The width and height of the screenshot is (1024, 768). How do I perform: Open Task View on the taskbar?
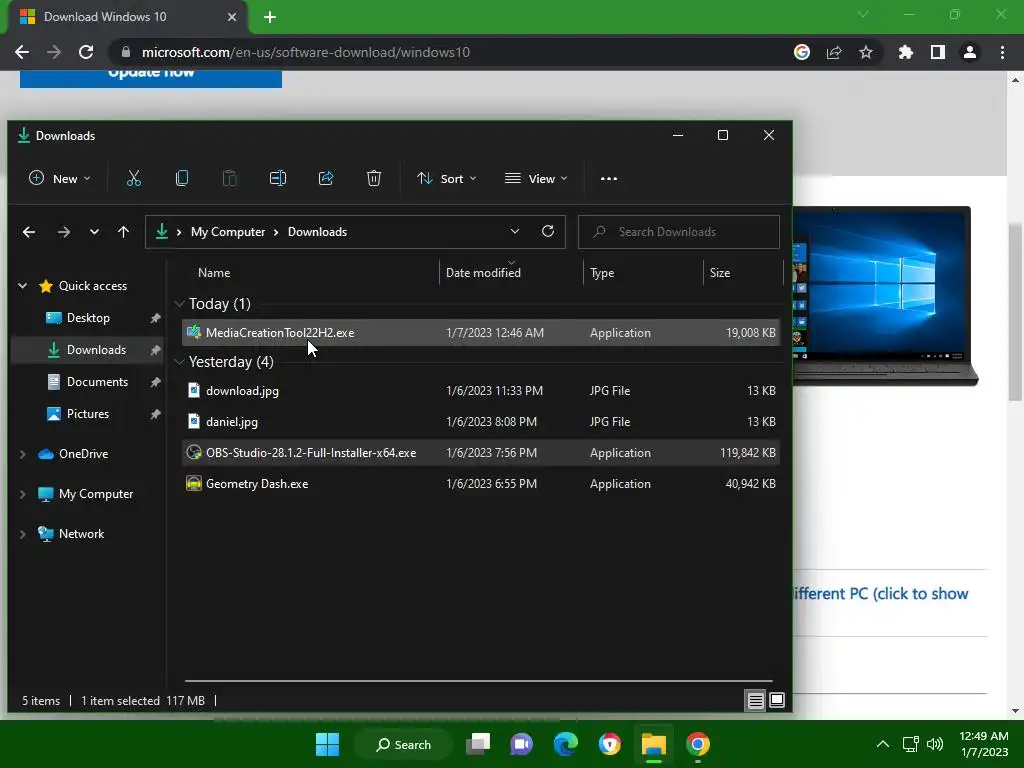point(478,744)
